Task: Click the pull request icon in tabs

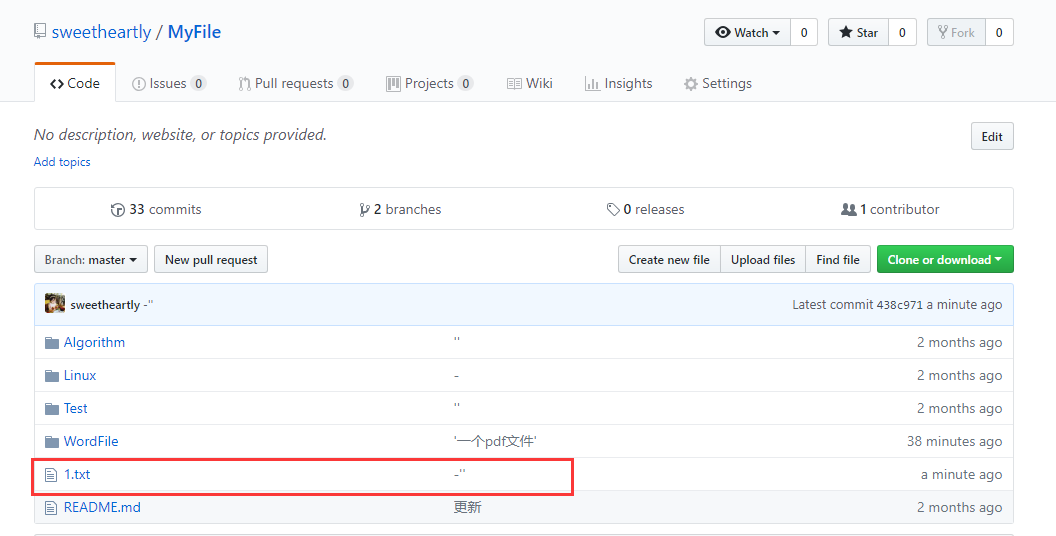Action: [x=244, y=84]
